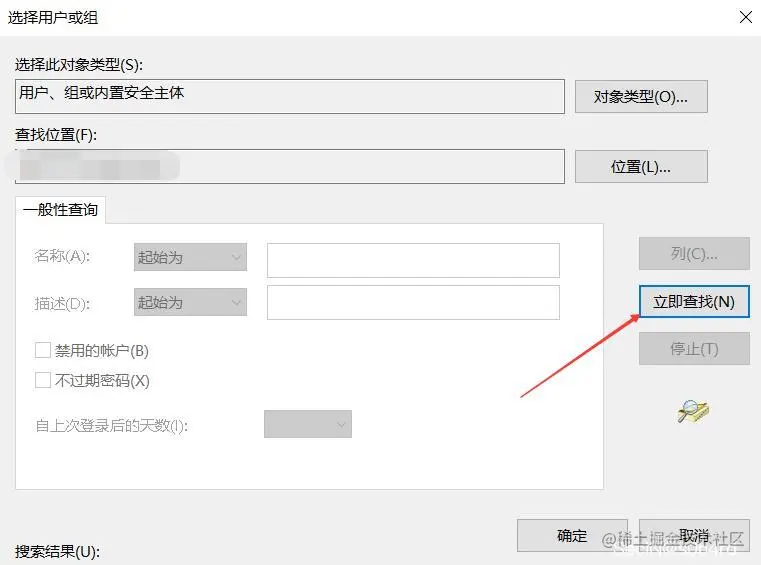
Task: Click the 描述(D) text input field
Action: [413, 302]
